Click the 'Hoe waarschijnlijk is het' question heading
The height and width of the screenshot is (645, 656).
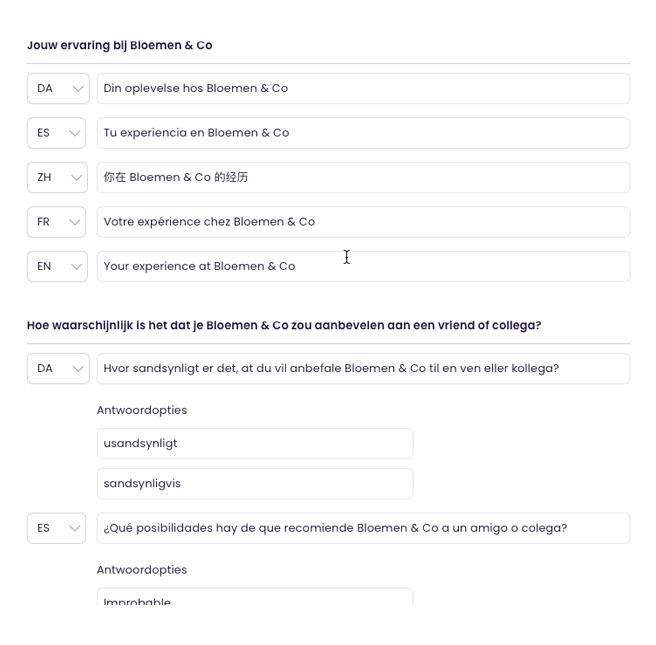pyautogui.click(x=284, y=325)
